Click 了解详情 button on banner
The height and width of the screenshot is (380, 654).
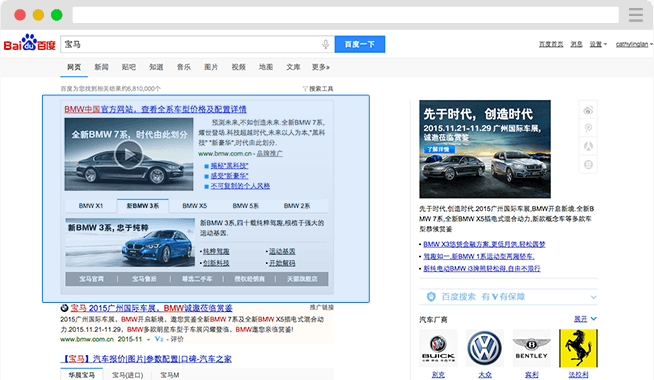coord(438,149)
